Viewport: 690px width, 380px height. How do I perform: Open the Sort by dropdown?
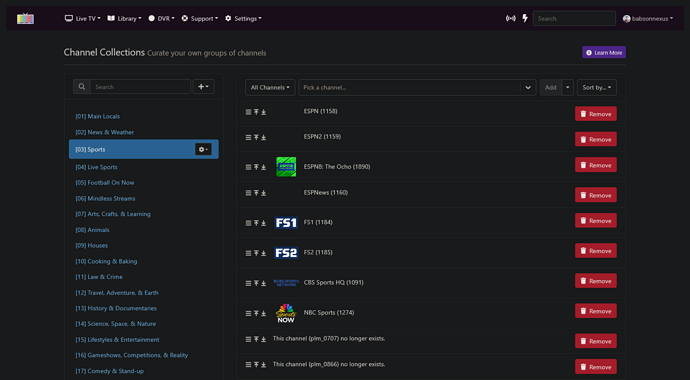pos(597,88)
